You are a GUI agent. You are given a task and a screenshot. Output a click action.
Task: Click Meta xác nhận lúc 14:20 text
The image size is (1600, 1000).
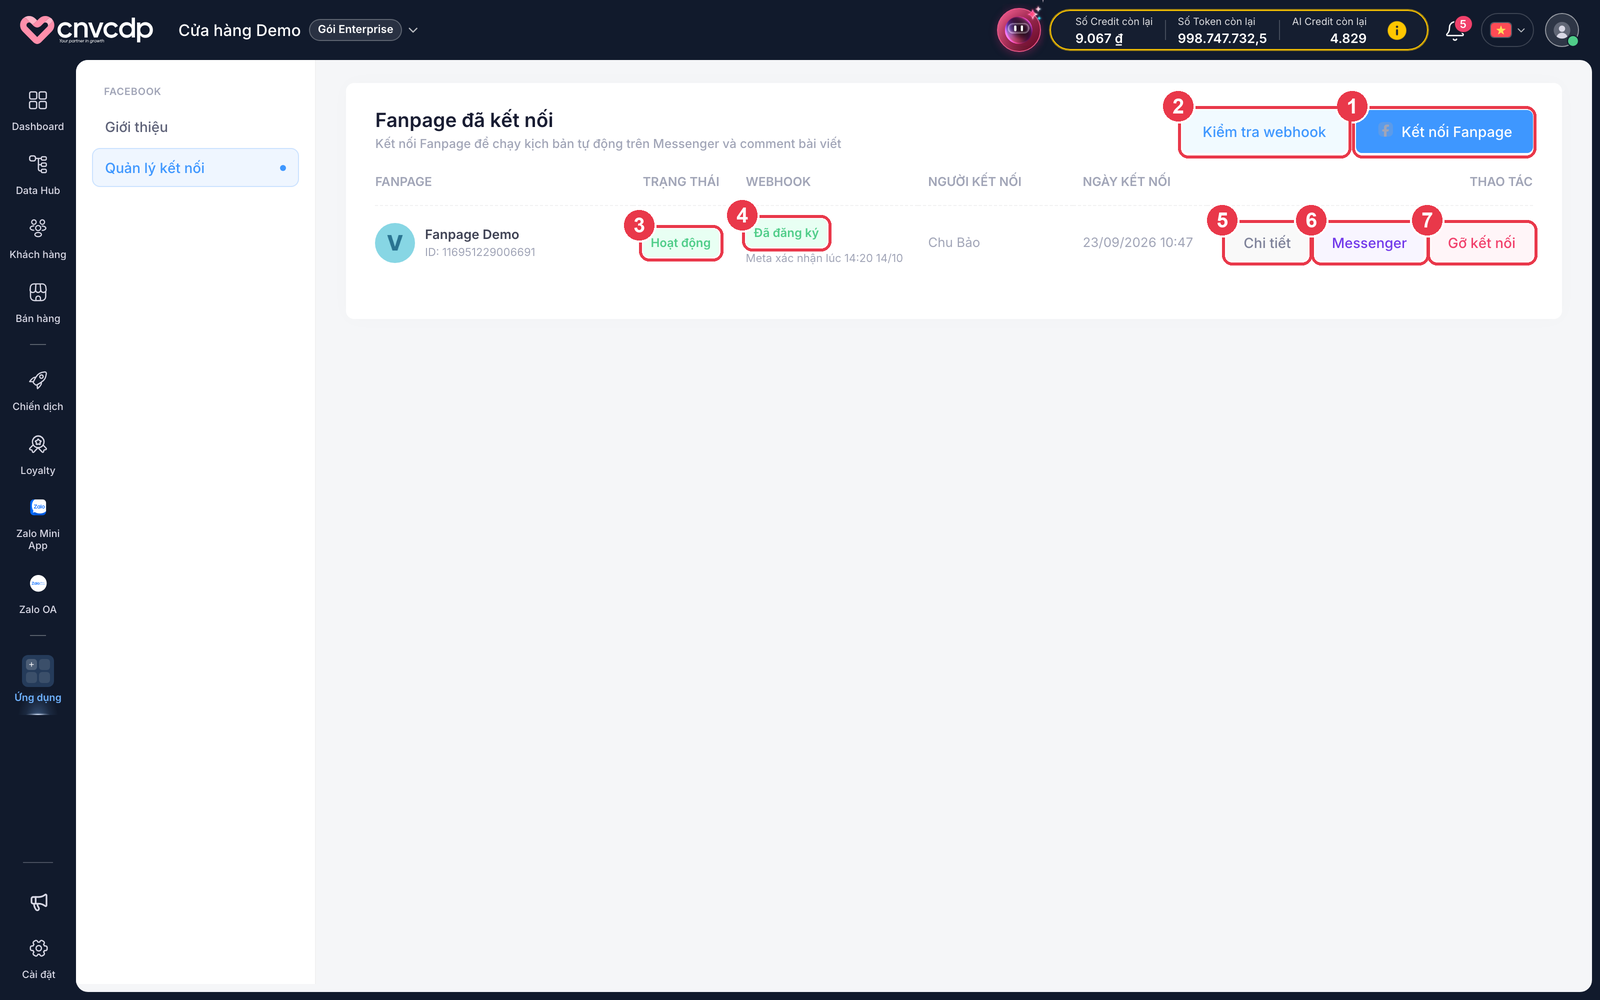click(824, 258)
